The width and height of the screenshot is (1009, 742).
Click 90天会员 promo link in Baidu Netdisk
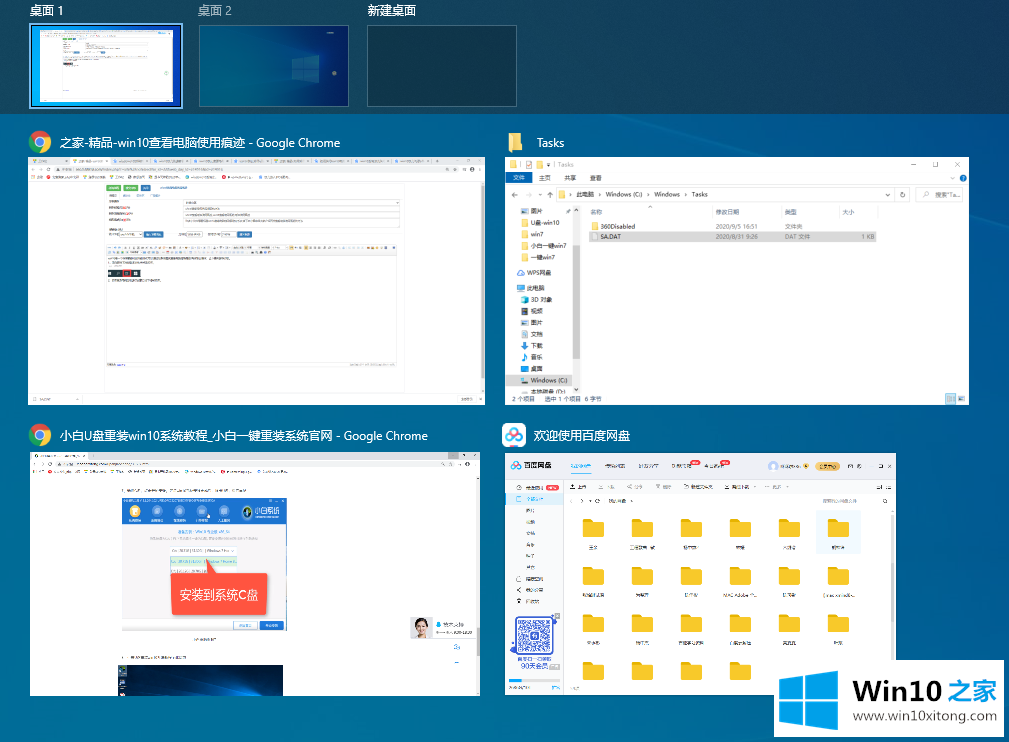(534, 666)
